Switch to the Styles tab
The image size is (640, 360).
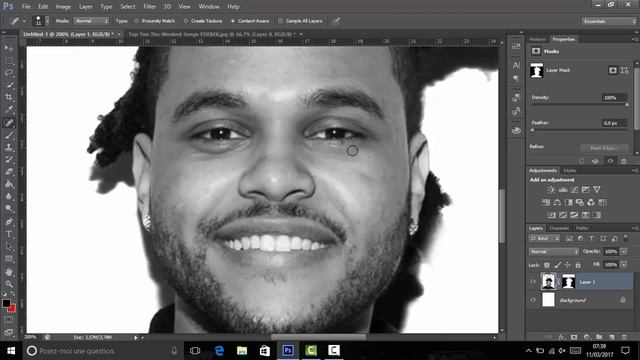tap(570, 171)
